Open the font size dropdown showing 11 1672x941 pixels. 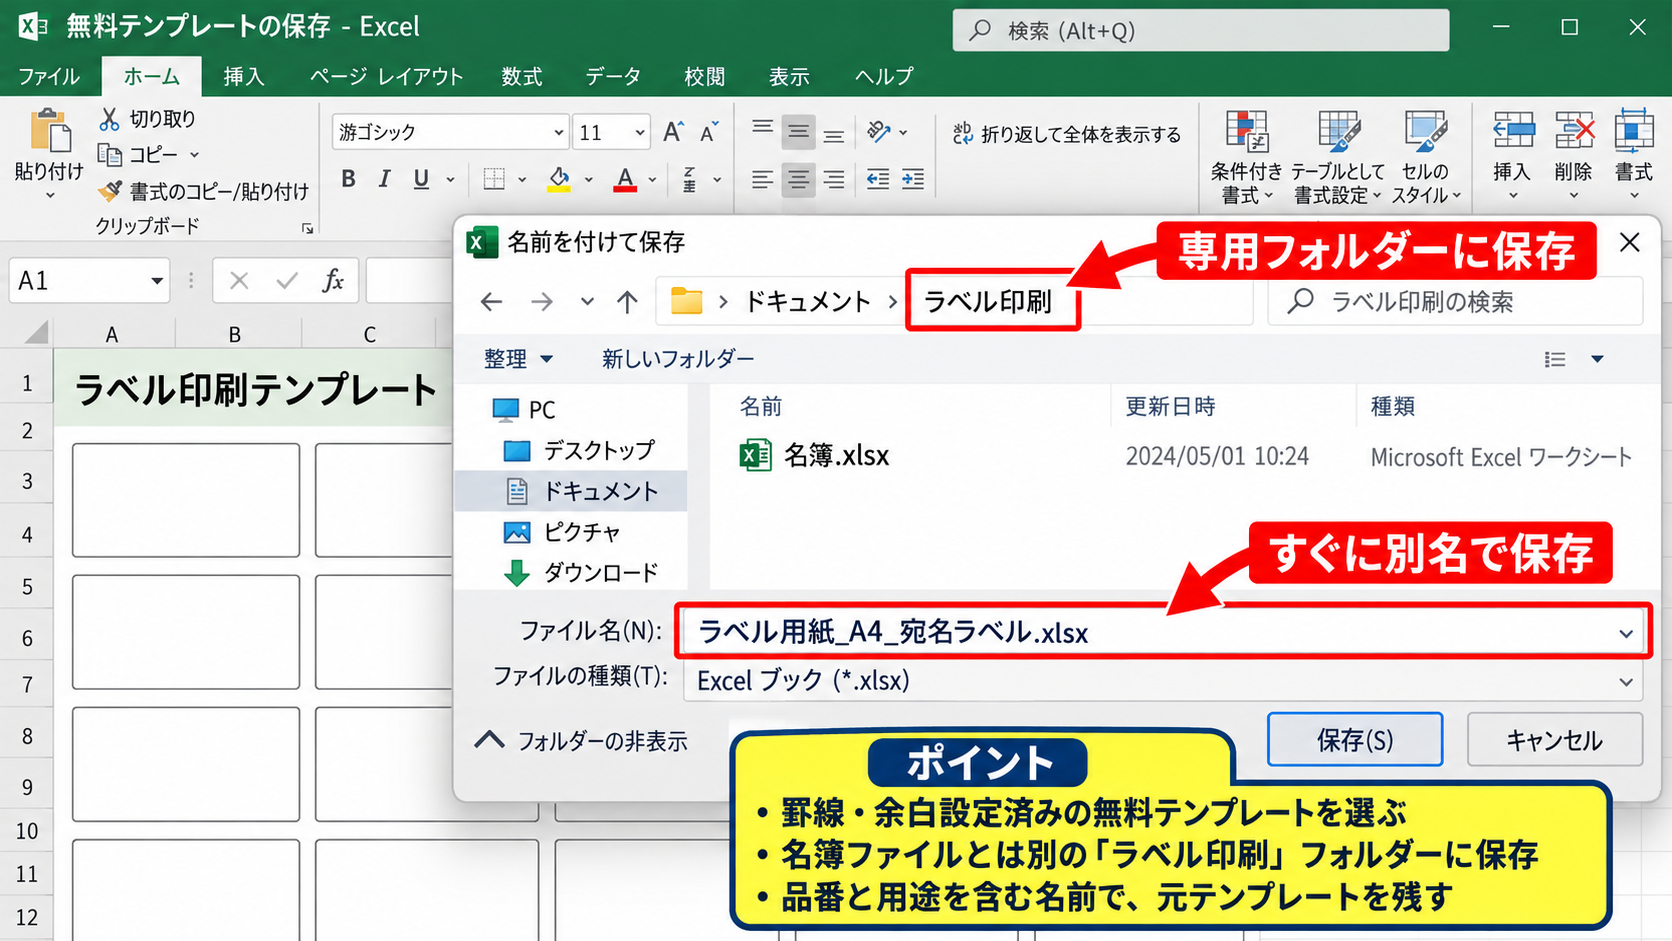pos(639,132)
